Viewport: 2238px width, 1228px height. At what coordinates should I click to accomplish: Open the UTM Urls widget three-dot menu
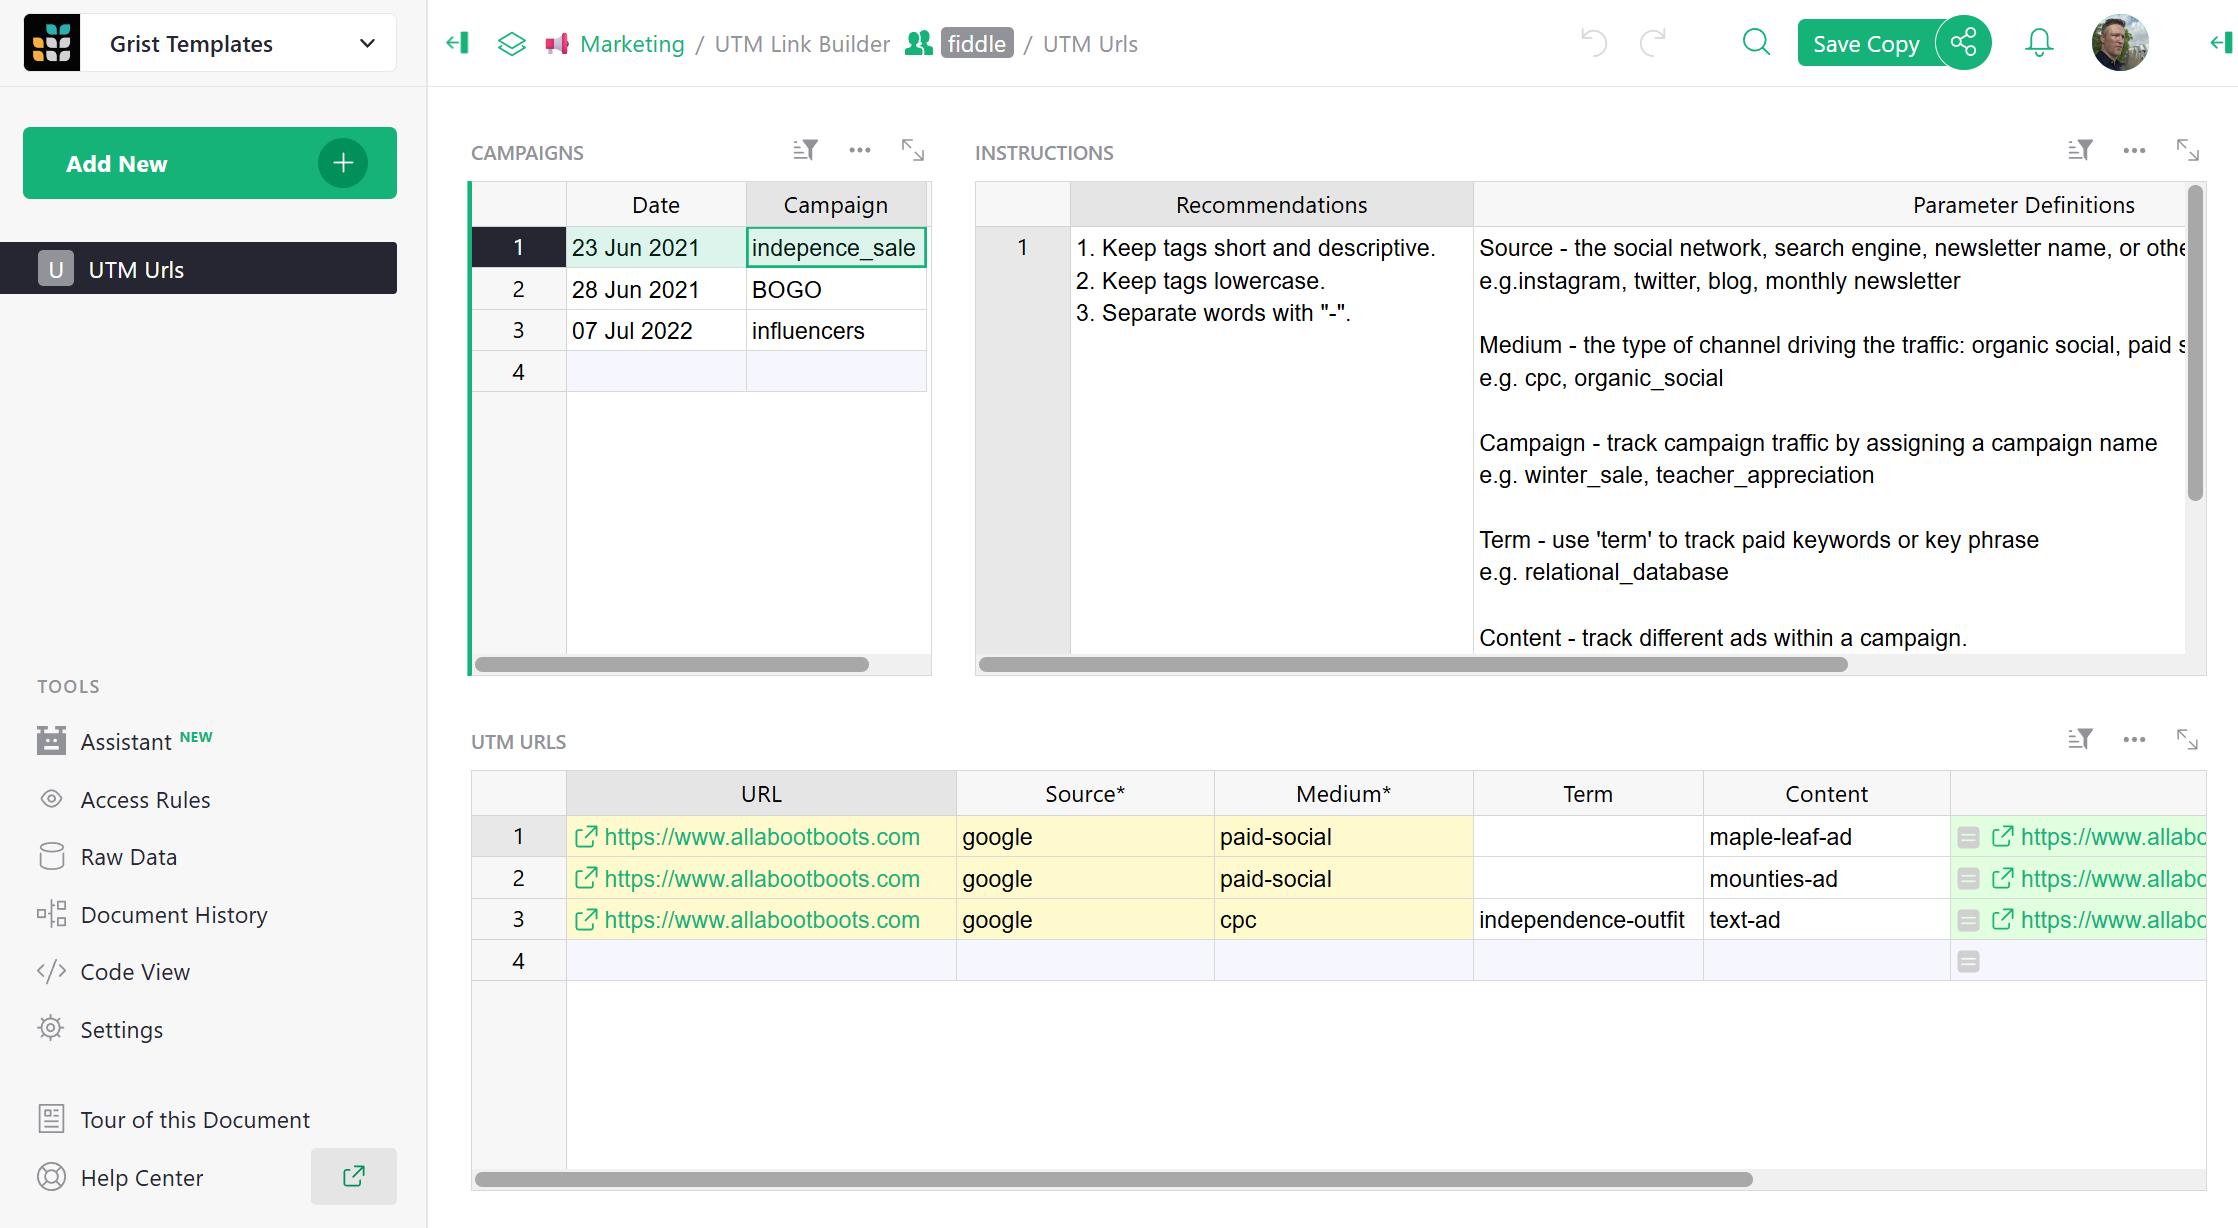tap(2134, 739)
